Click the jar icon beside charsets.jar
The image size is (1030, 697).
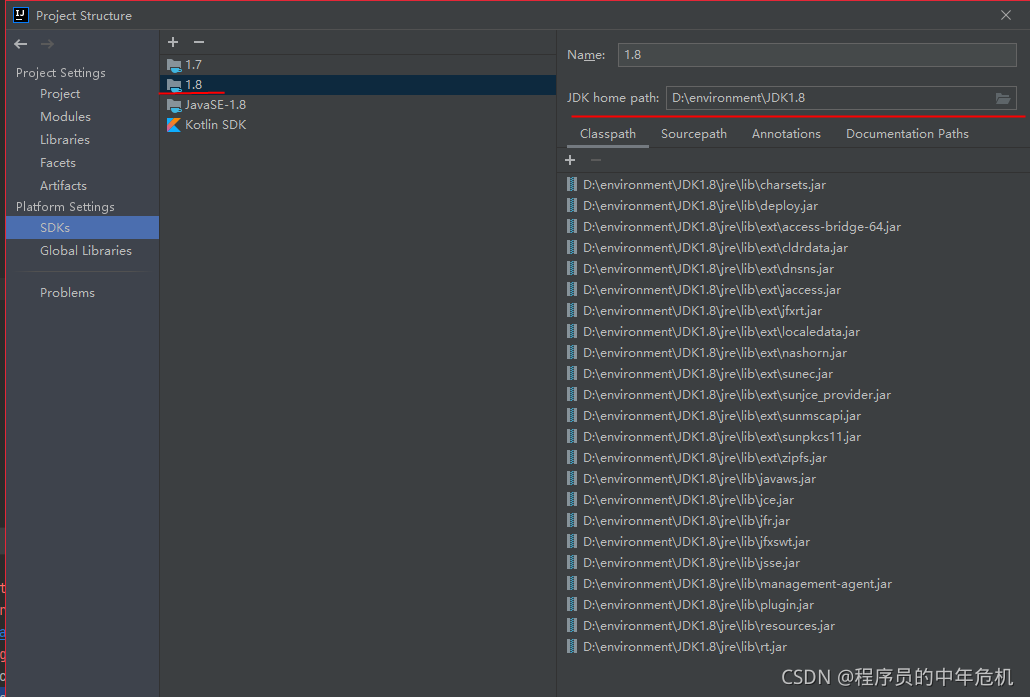click(572, 185)
